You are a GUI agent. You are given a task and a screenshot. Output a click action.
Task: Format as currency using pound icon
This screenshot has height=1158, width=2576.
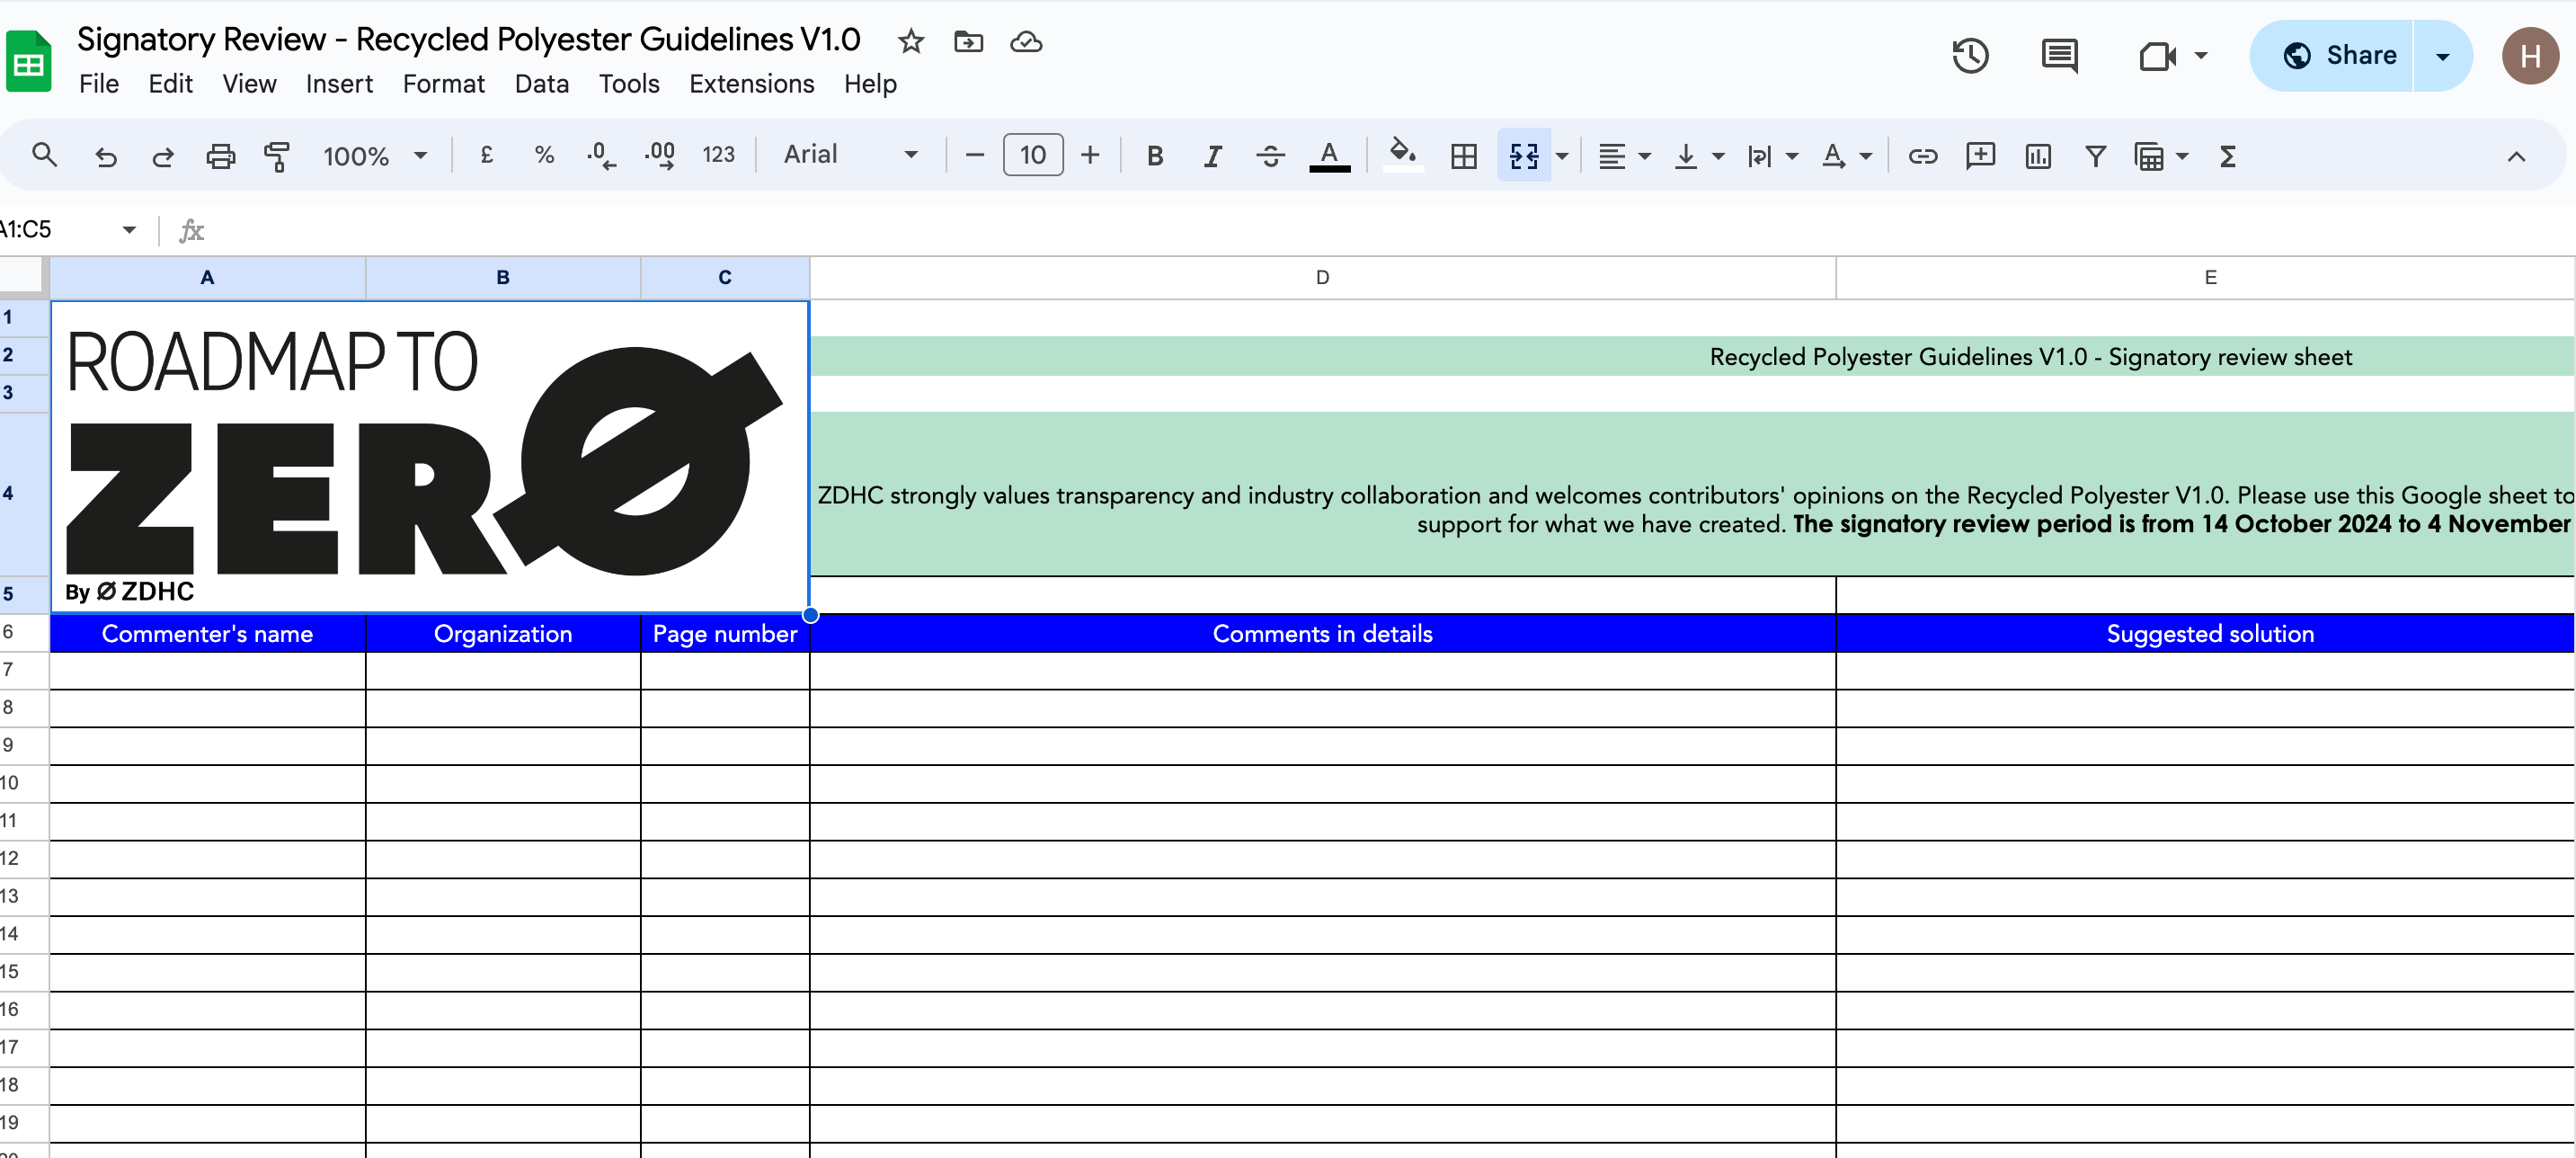point(487,155)
